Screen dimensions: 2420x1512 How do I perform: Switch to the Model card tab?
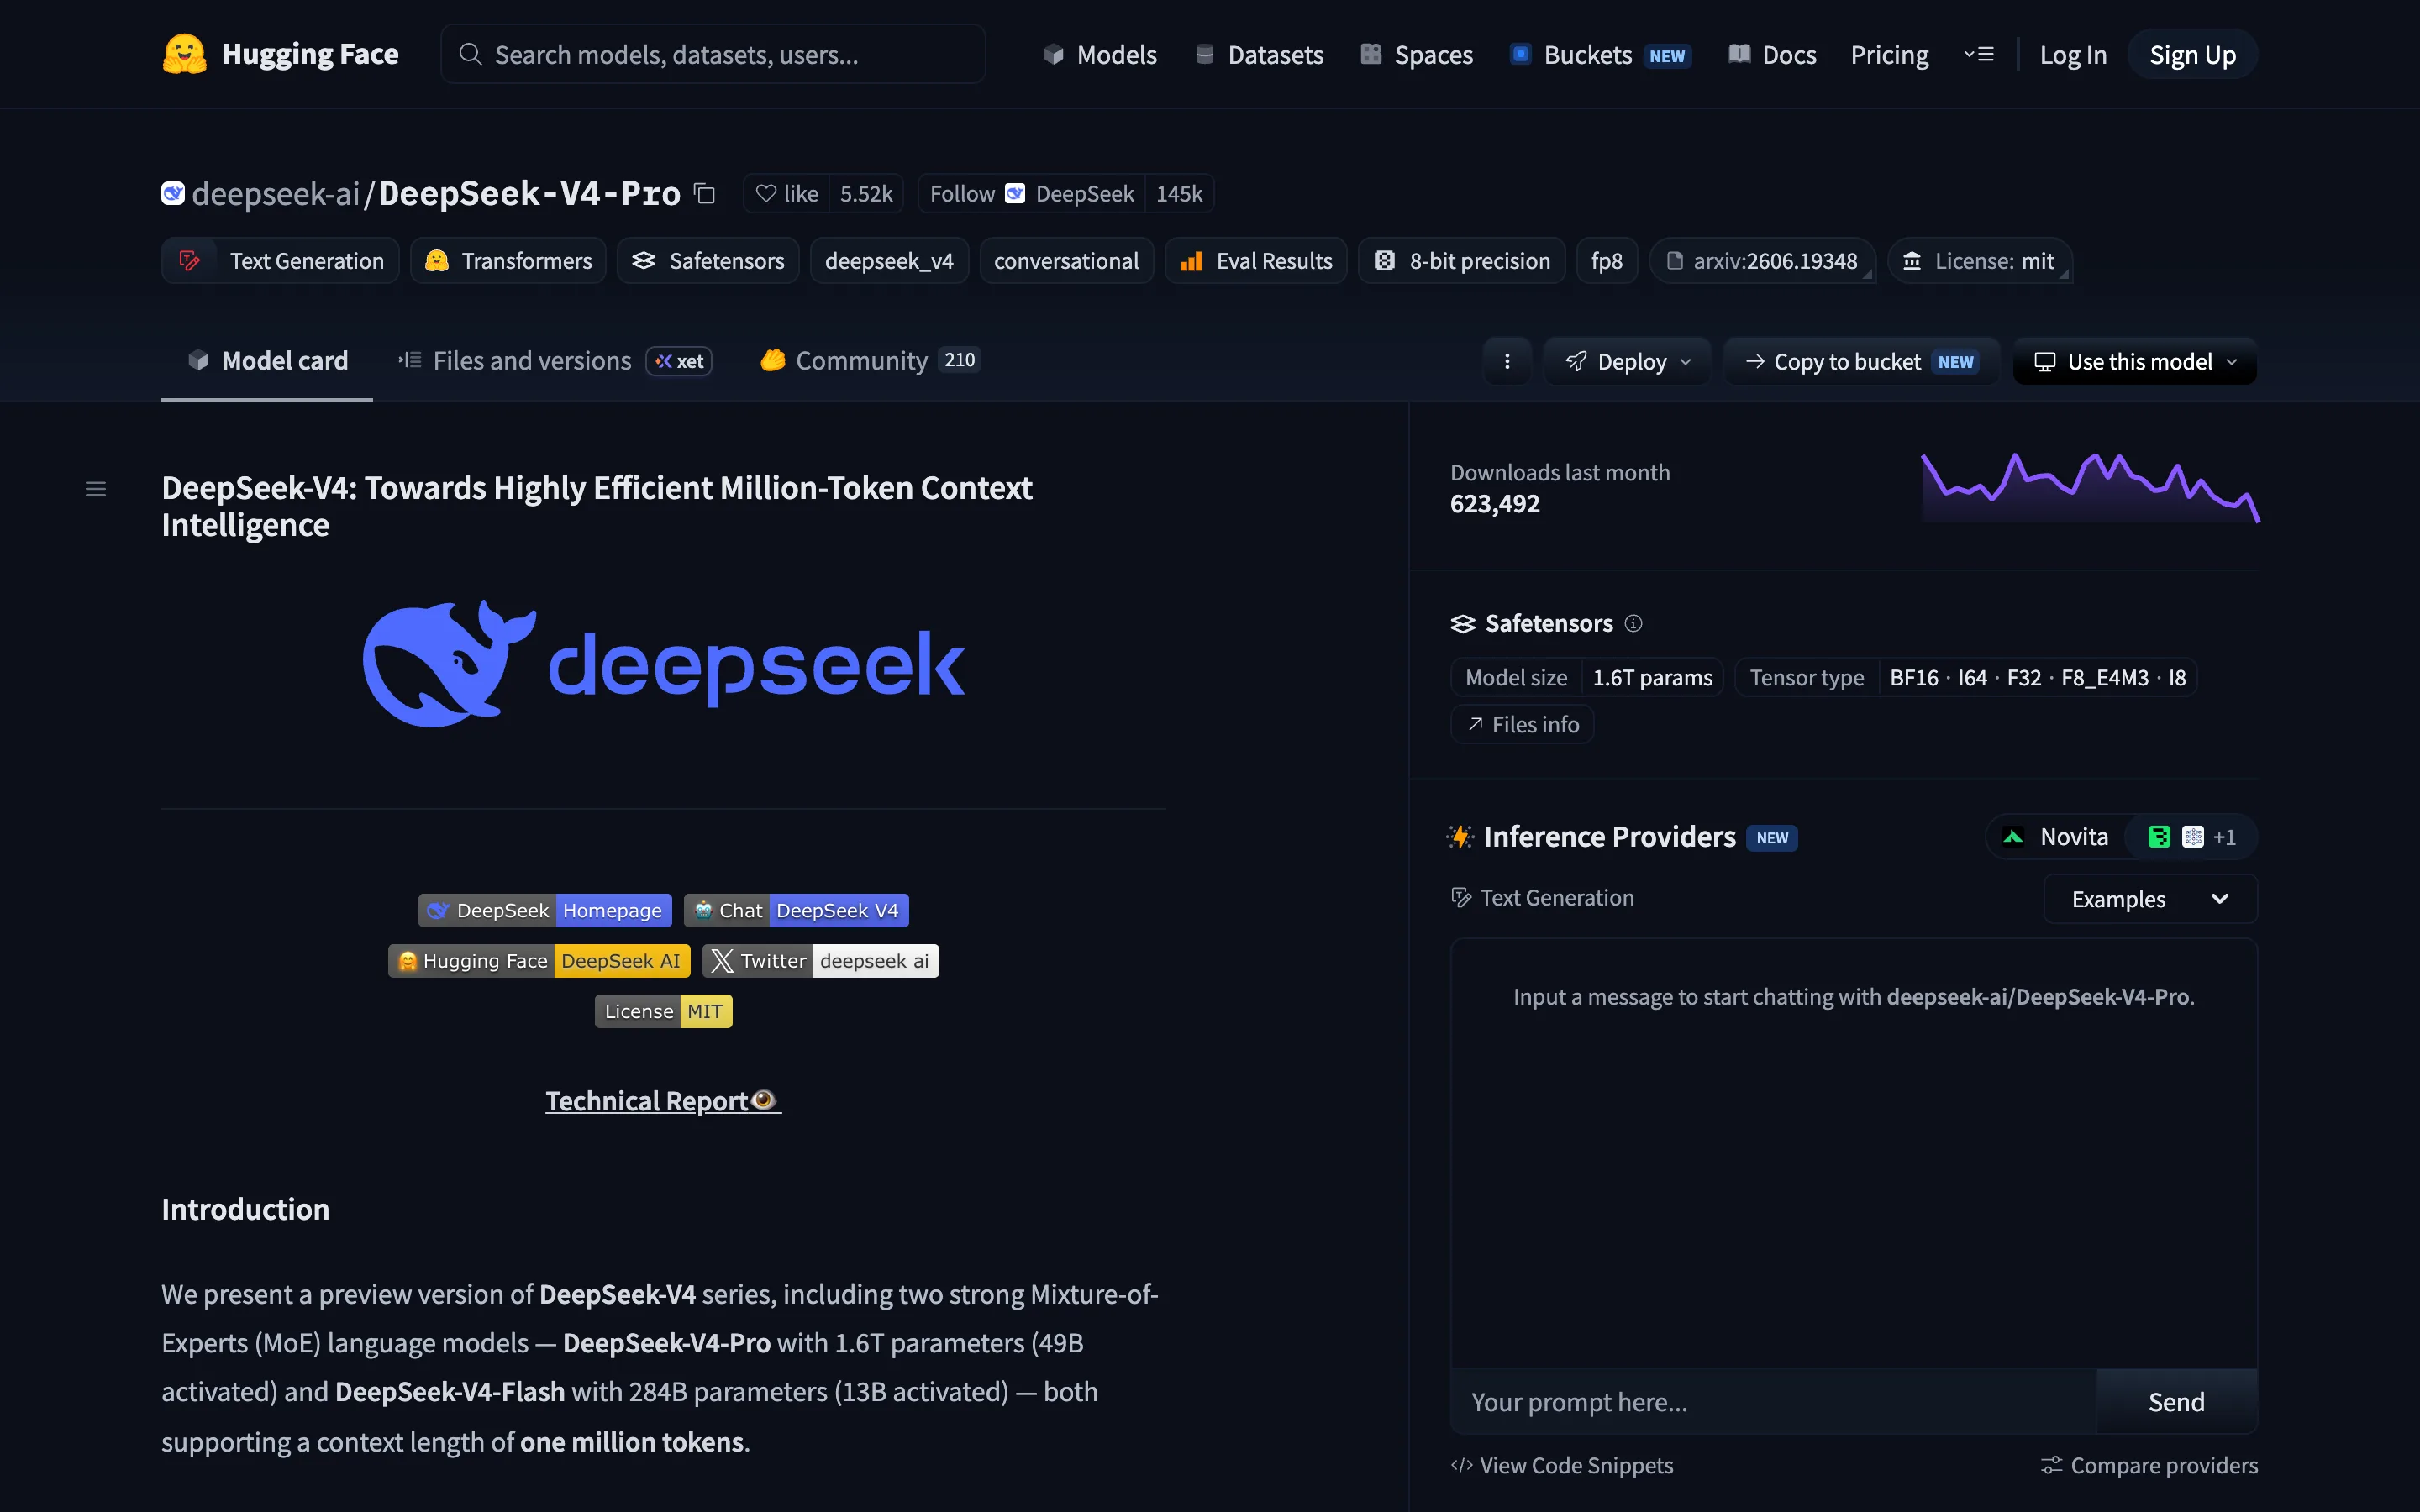[267, 361]
